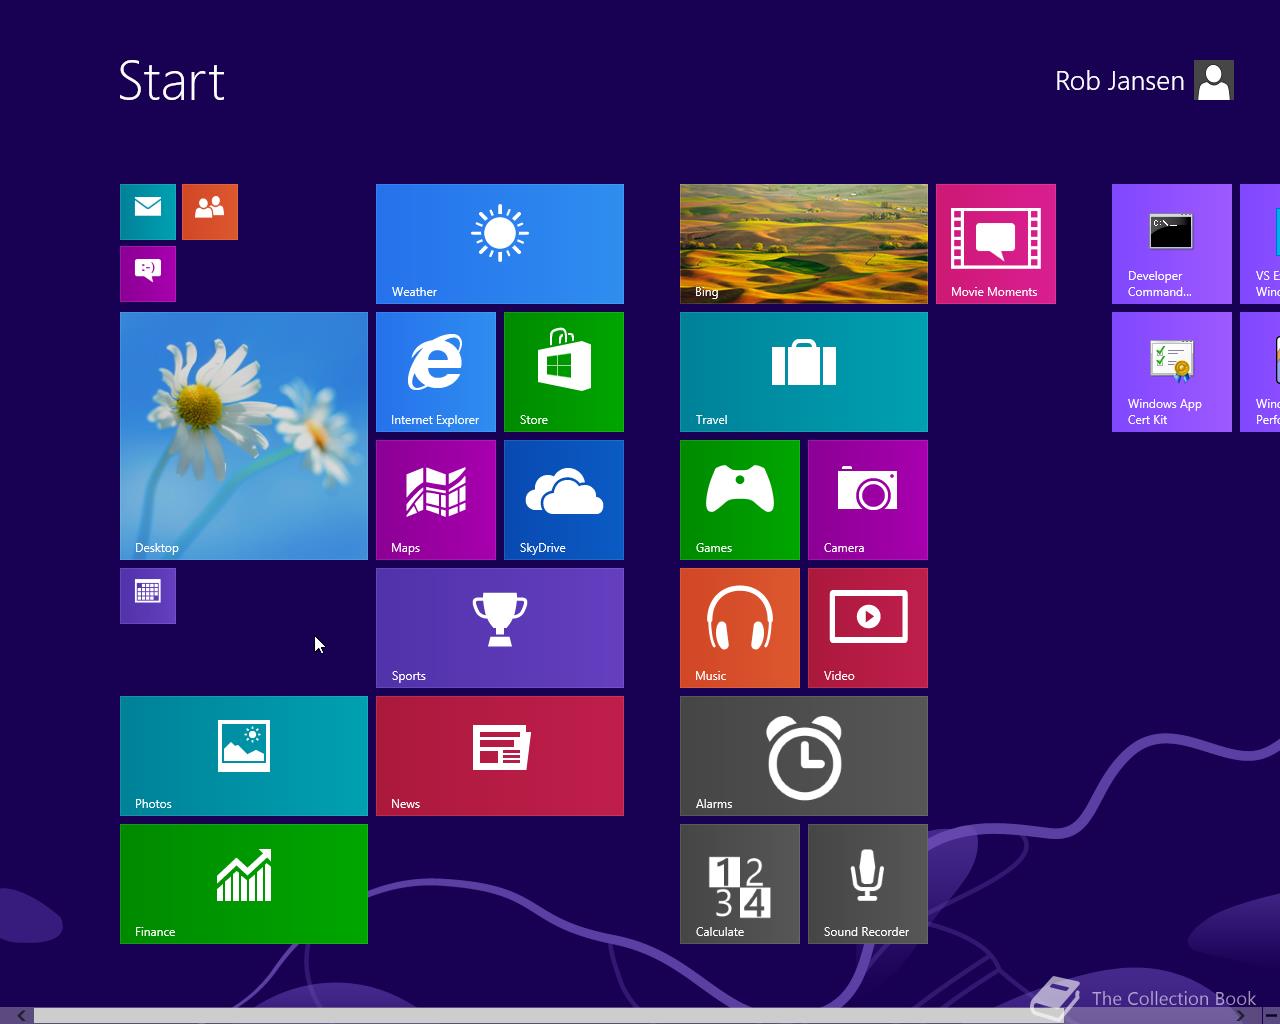Open the People tile
1280x1024 pixels.
(210, 212)
